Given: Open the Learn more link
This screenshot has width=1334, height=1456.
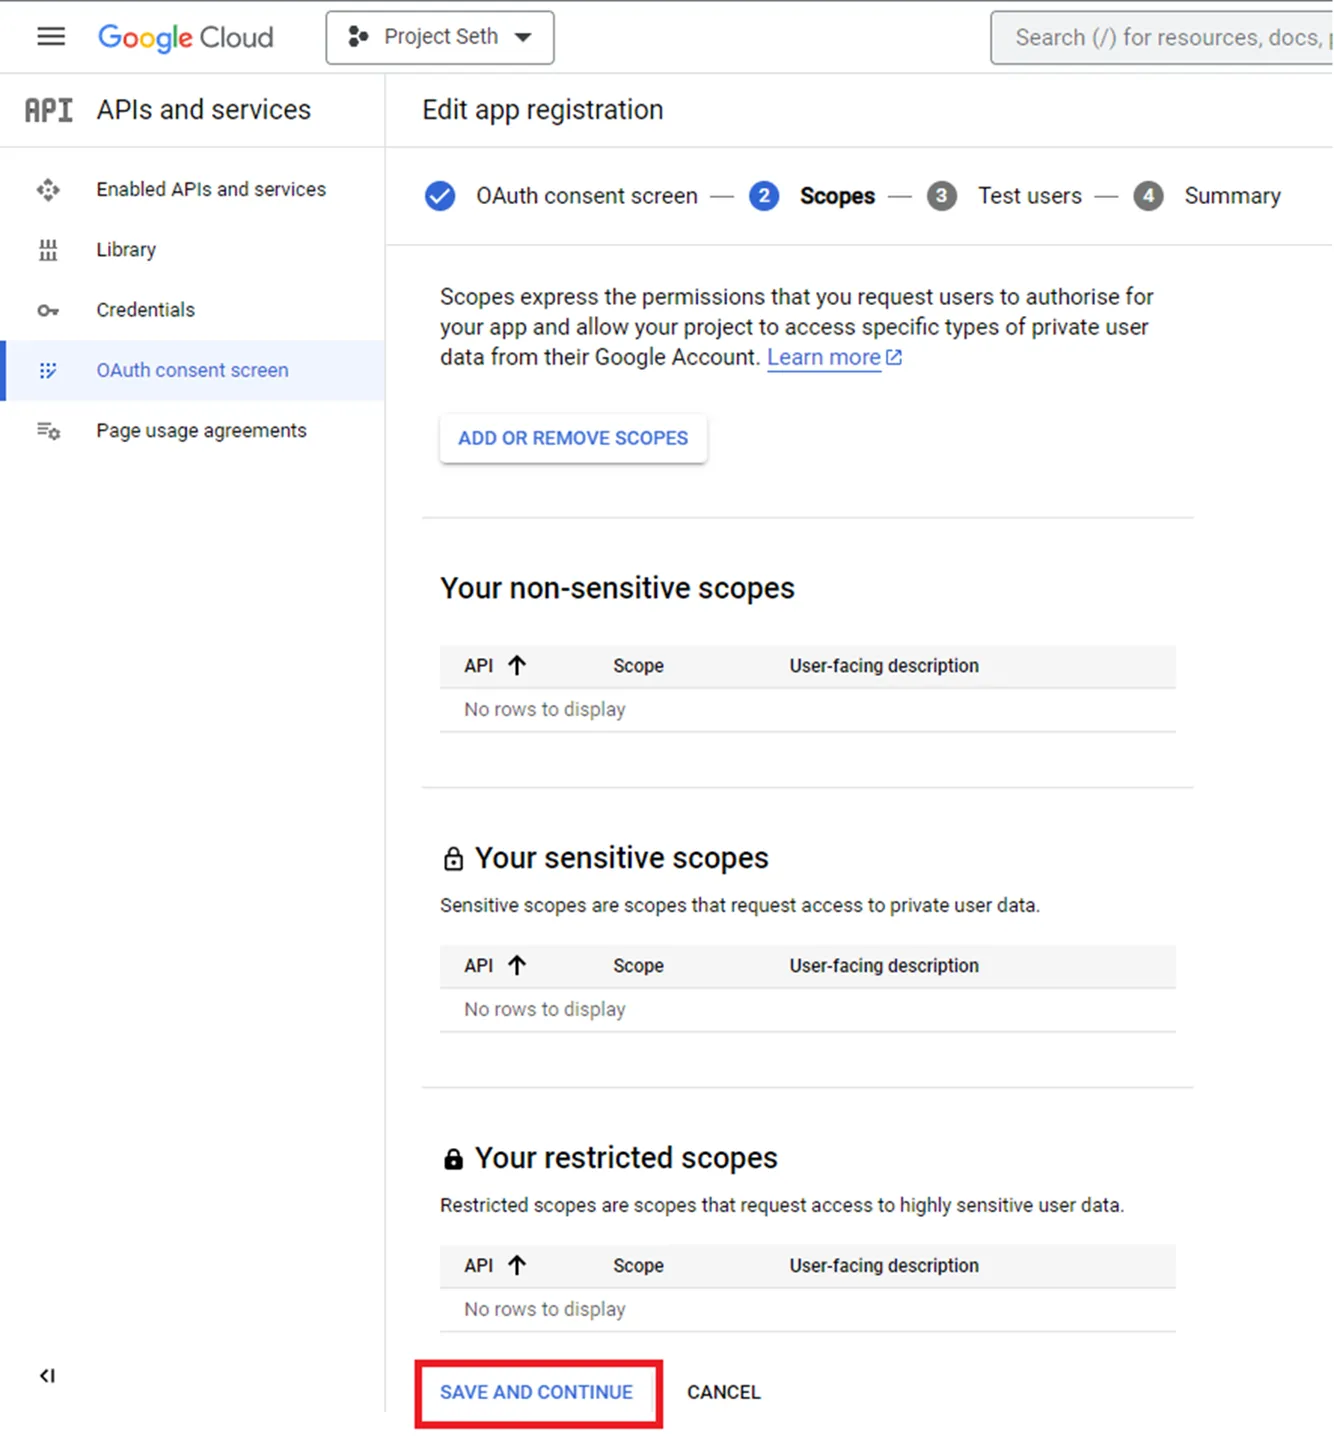Looking at the screenshot, I should [824, 358].
